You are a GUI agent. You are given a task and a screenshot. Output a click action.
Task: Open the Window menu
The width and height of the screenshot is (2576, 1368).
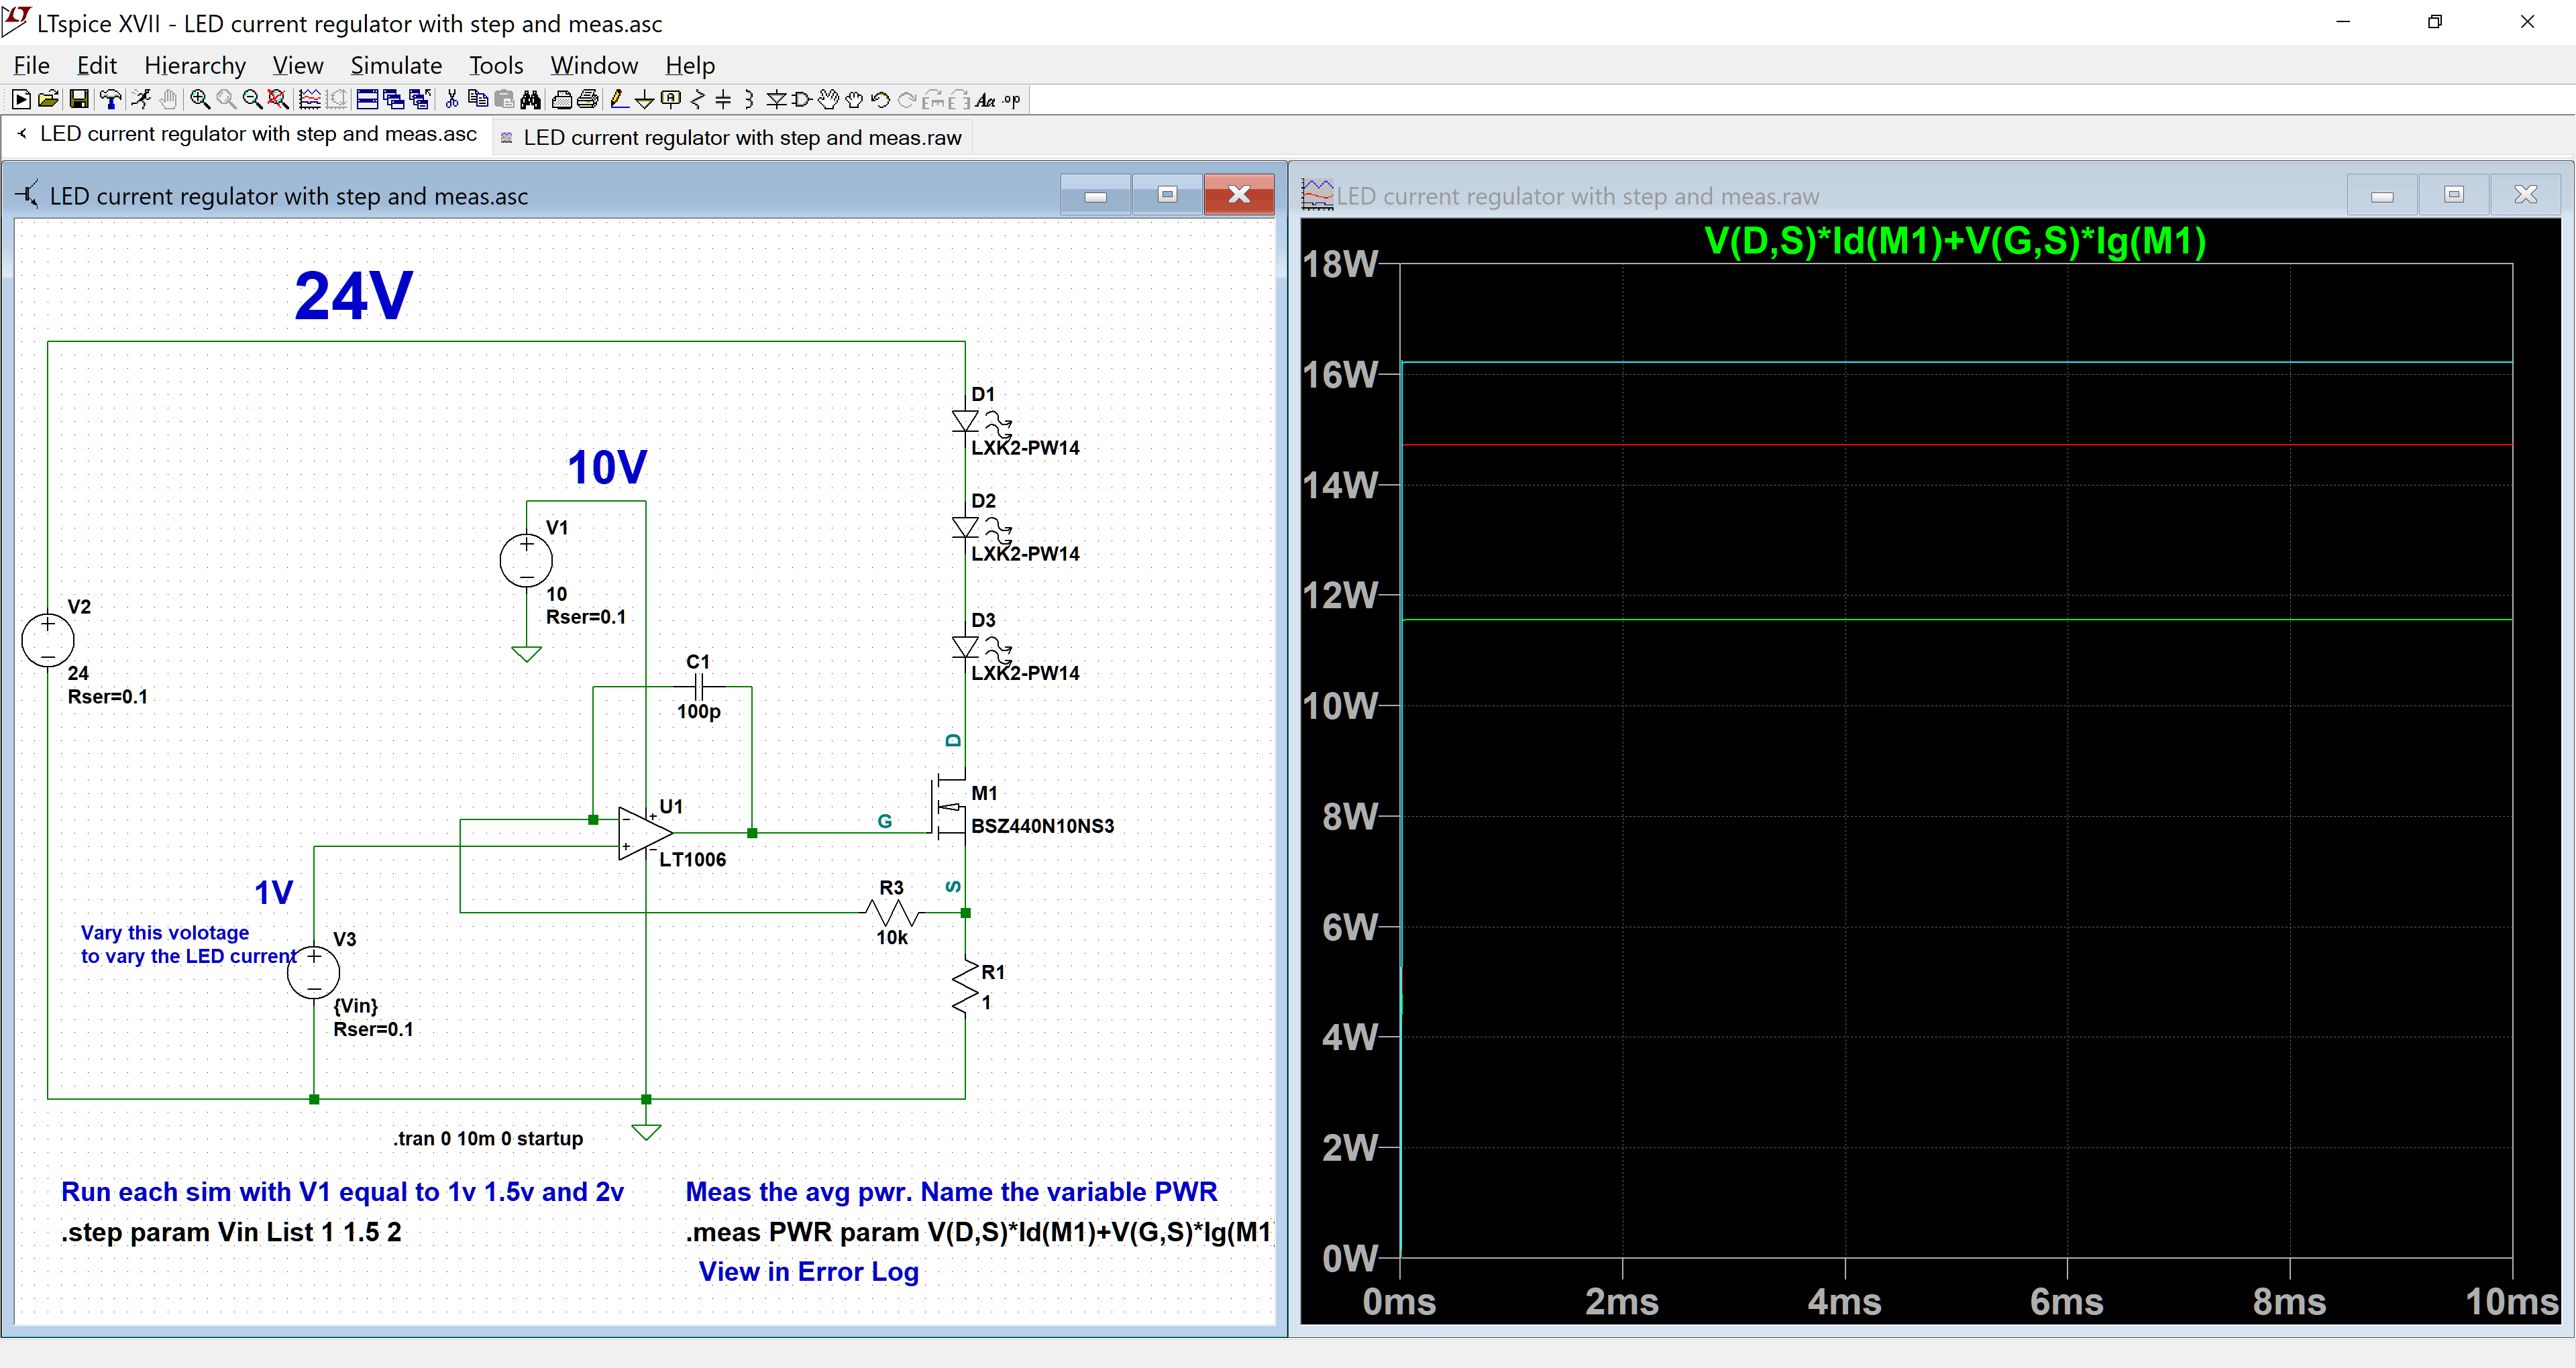pyautogui.click(x=594, y=66)
